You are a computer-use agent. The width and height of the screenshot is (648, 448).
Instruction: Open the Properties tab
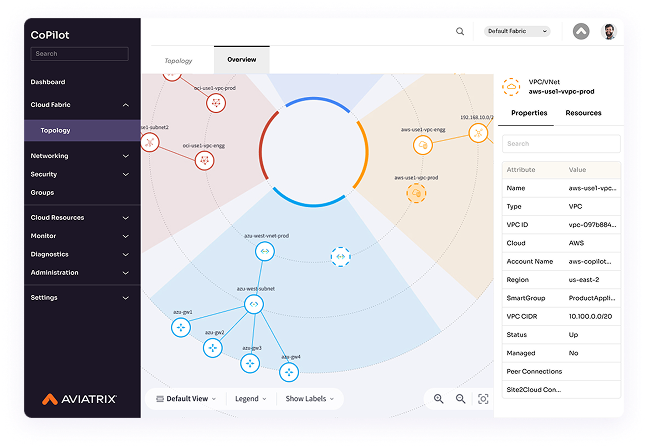tap(529, 113)
